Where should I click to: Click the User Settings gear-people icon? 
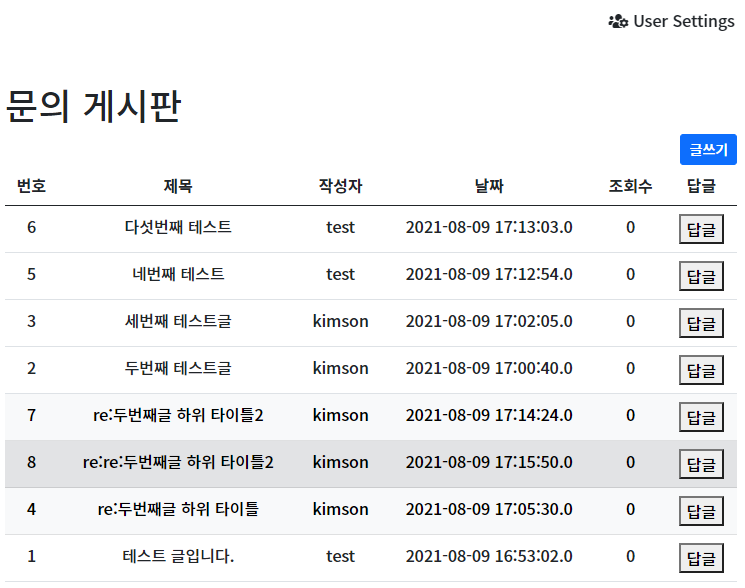click(618, 21)
